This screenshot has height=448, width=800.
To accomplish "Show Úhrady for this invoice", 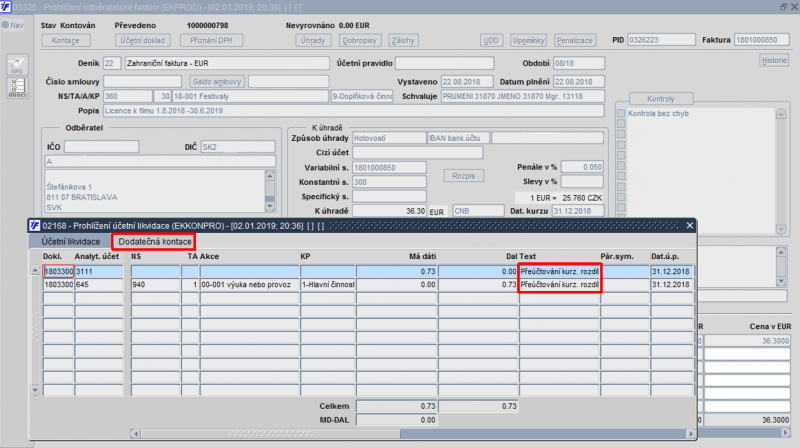I will 313,40.
